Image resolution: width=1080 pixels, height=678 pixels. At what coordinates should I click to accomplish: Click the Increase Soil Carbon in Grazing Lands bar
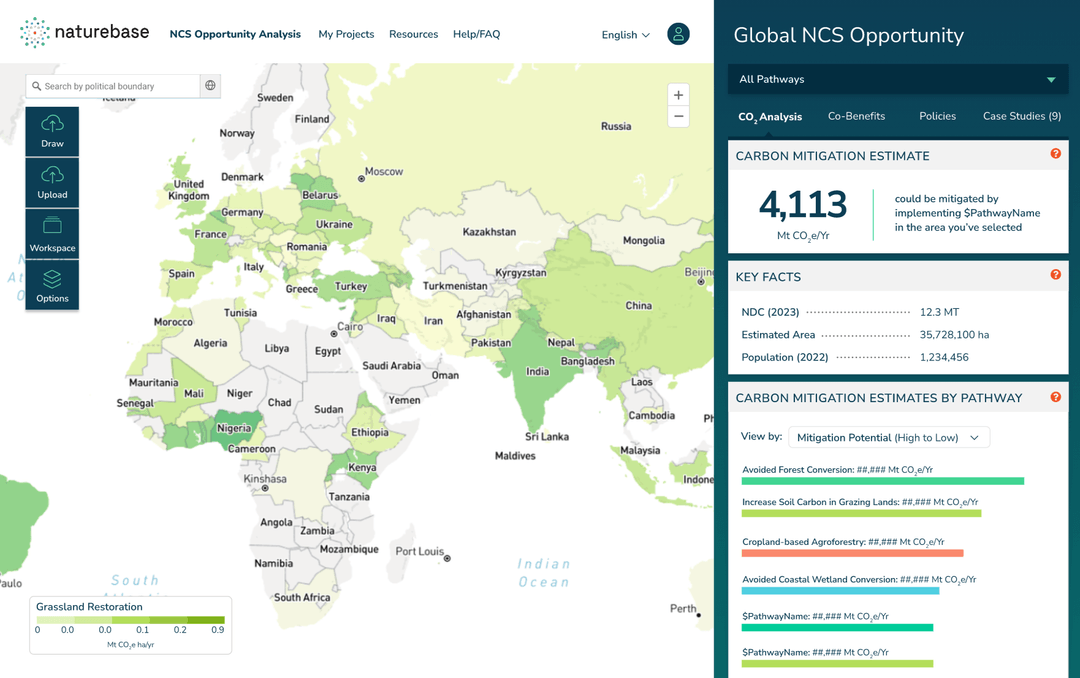861,513
